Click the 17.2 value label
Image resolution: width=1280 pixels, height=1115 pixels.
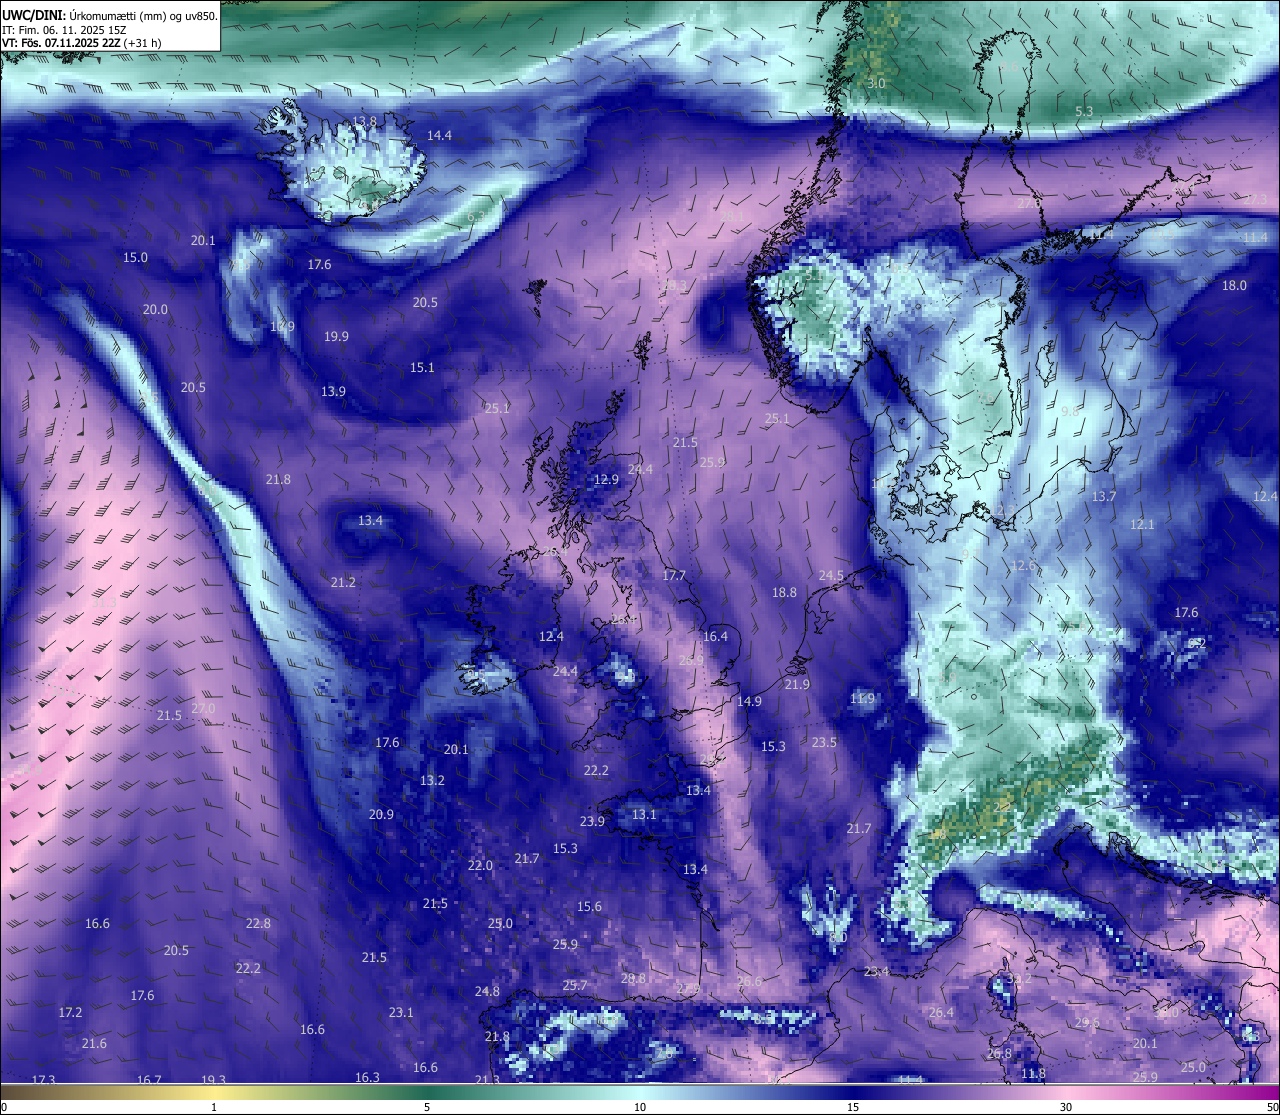pos(70,1012)
